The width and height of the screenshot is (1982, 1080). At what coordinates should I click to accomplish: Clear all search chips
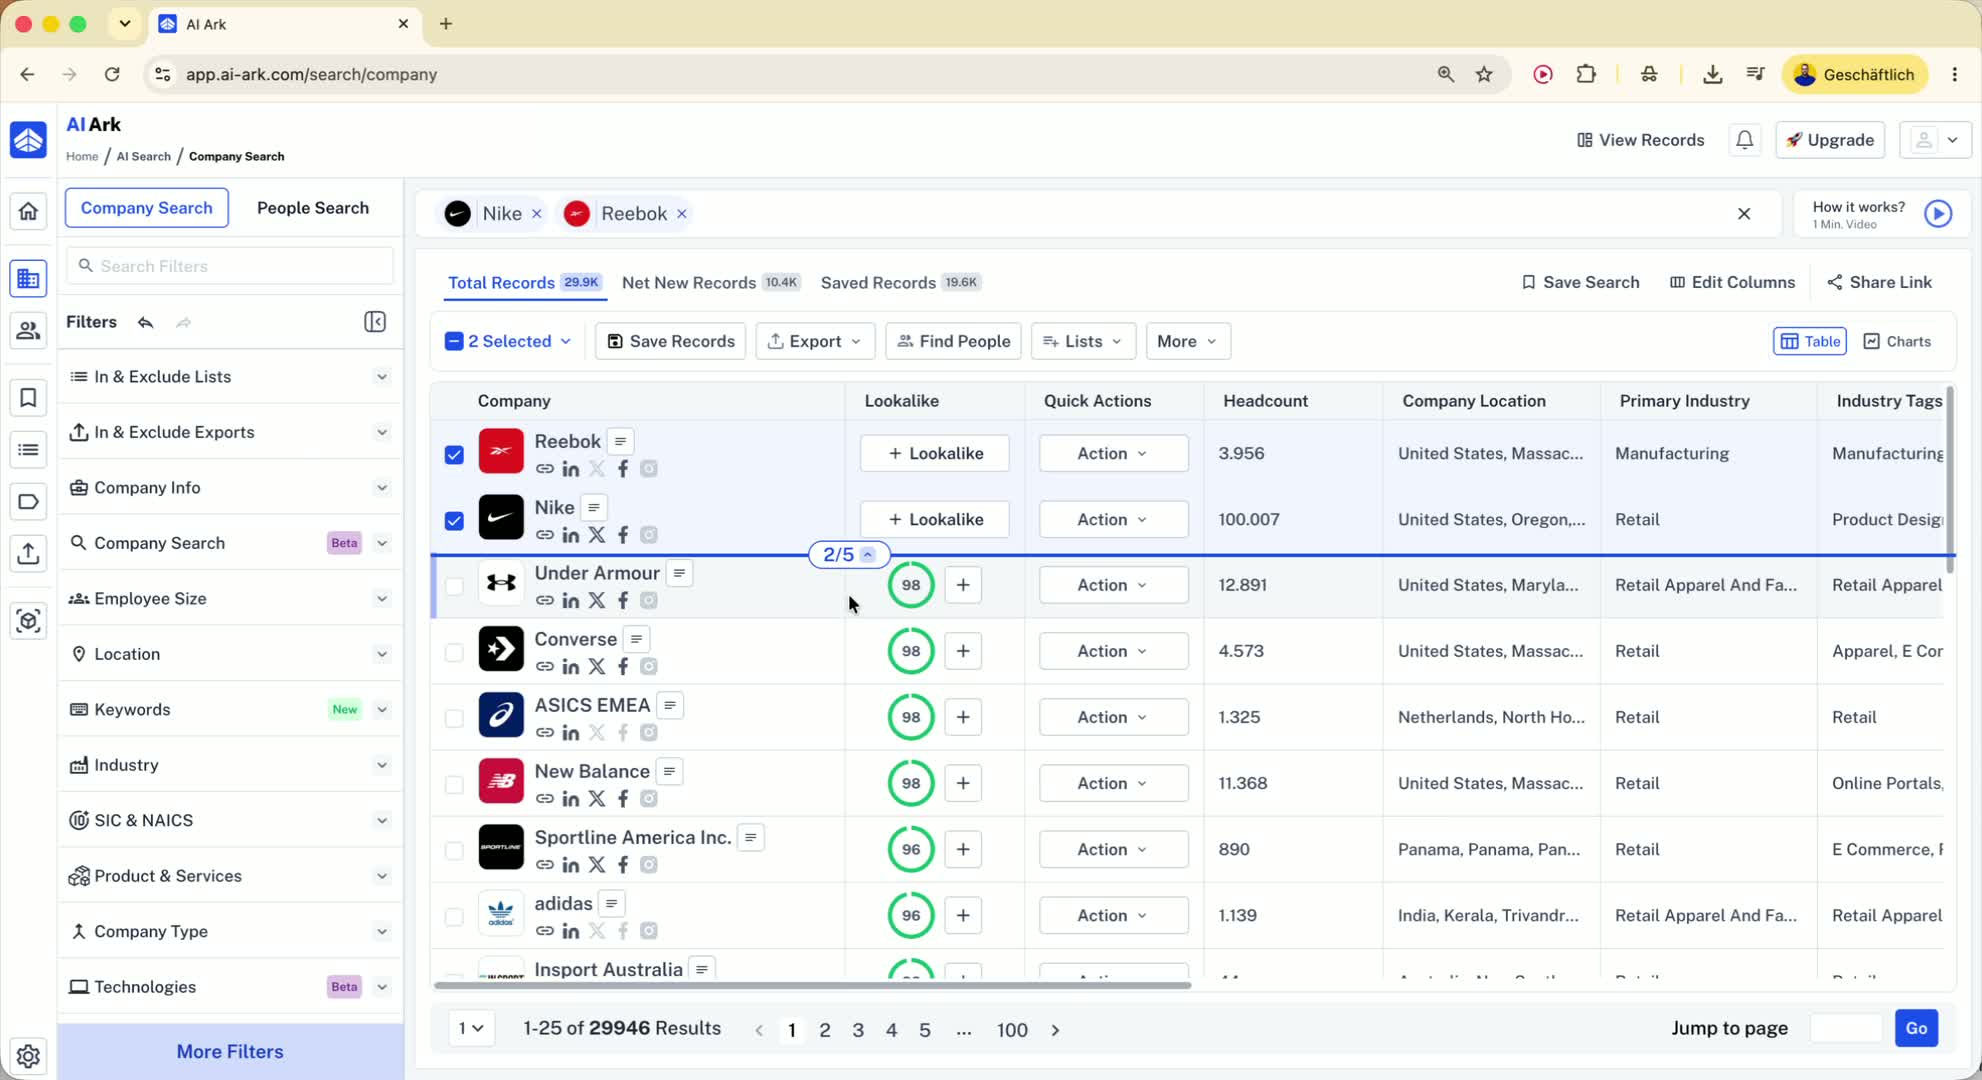coord(1744,214)
